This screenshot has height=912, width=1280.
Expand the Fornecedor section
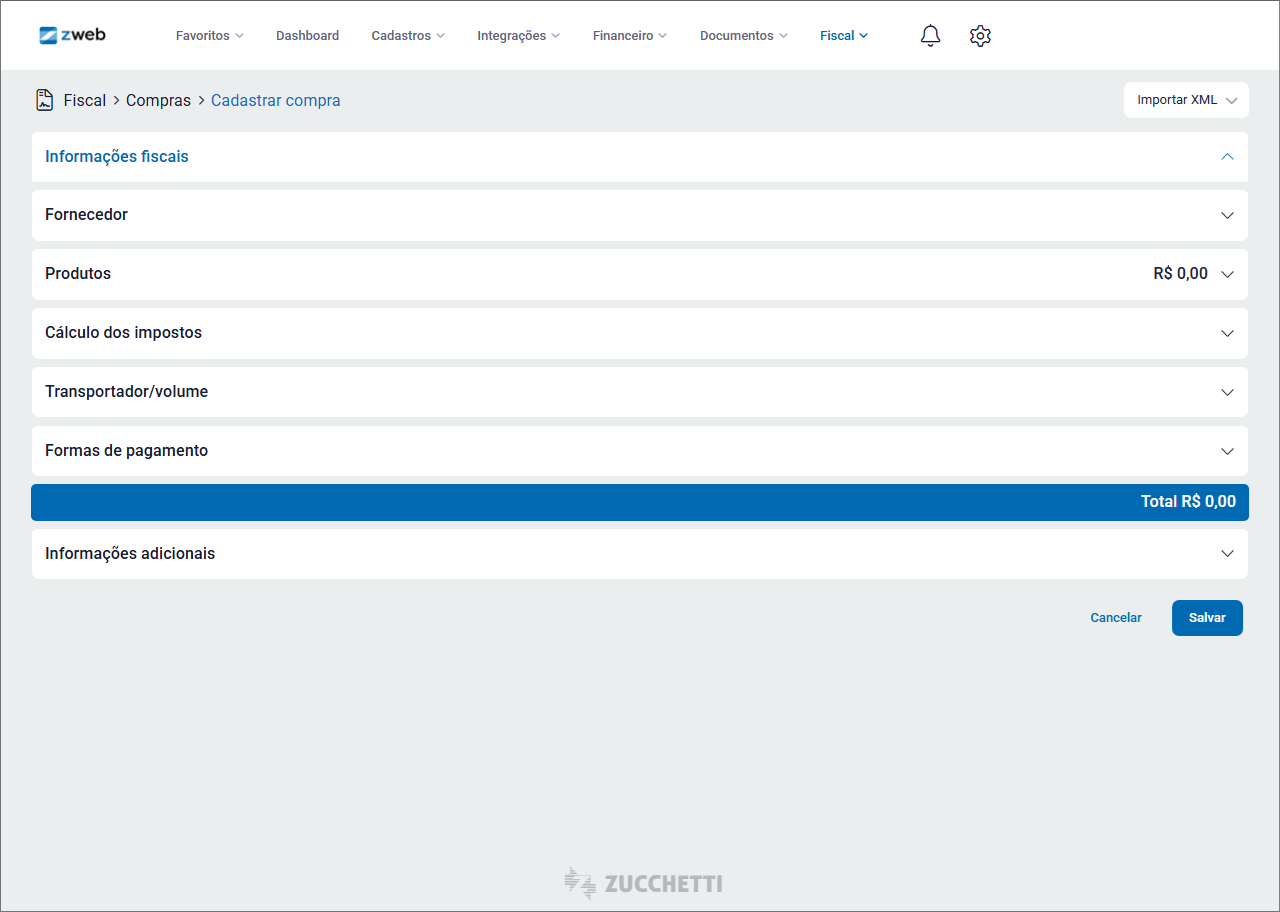[1227, 215]
